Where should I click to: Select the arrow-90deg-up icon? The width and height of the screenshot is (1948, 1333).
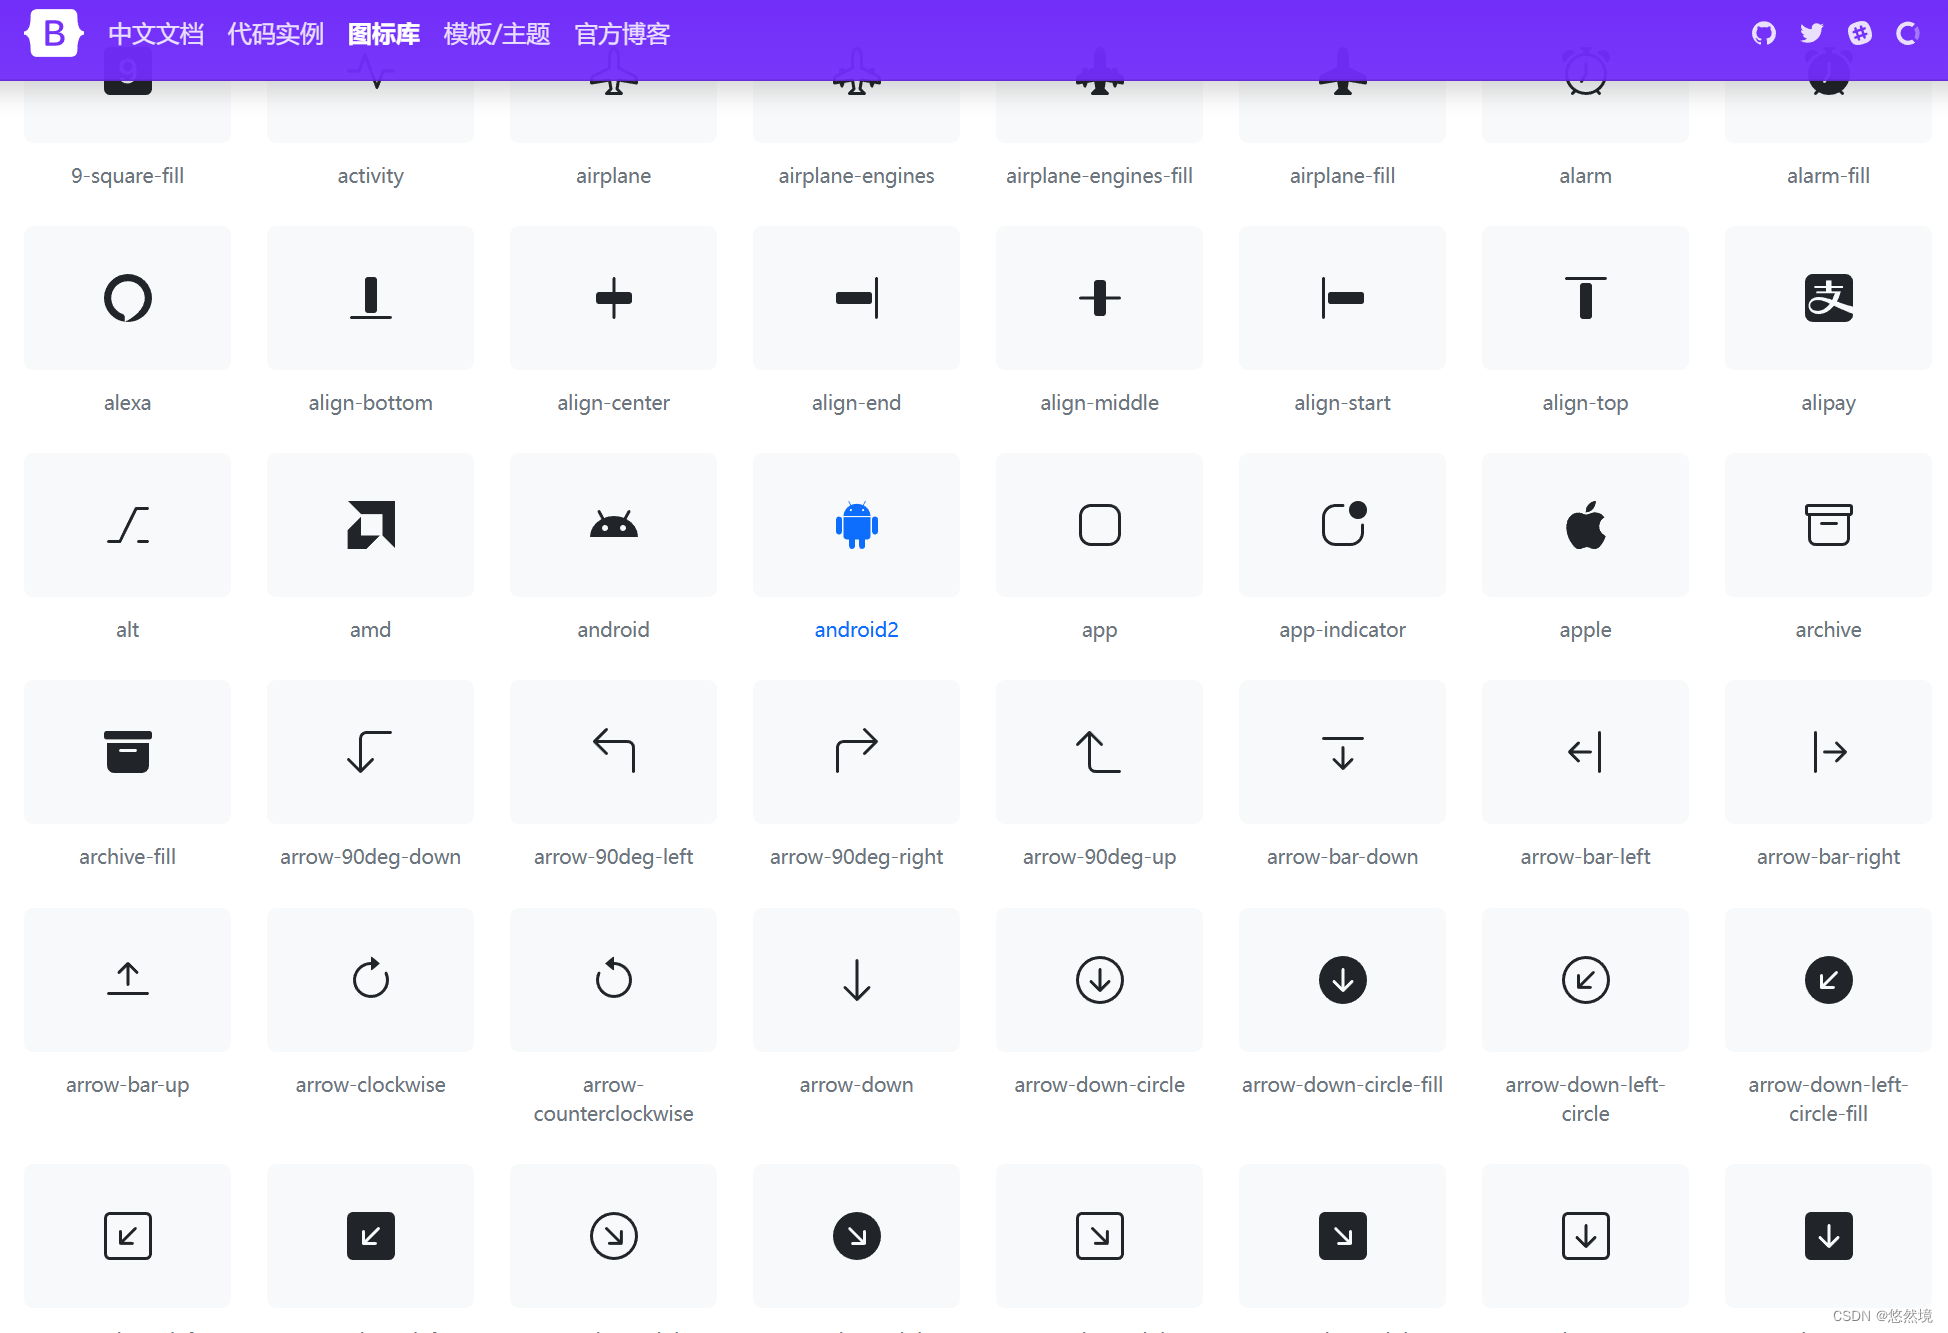(x=1099, y=752)
